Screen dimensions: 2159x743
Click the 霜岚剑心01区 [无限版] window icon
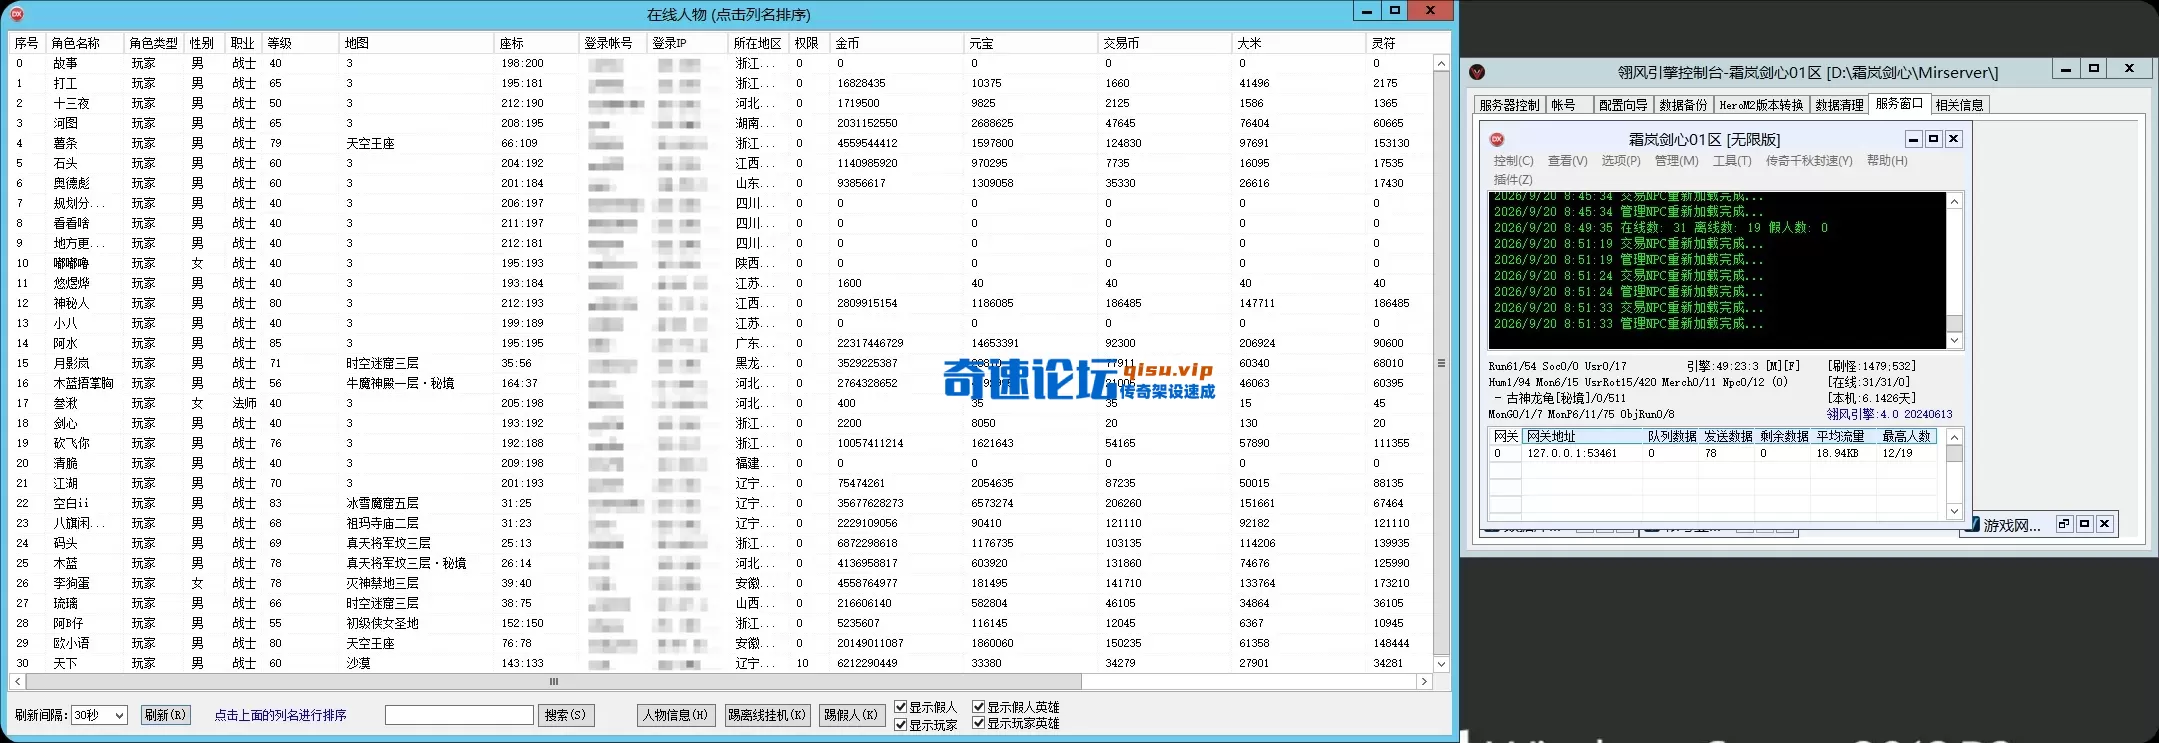tap(1497, 139)
